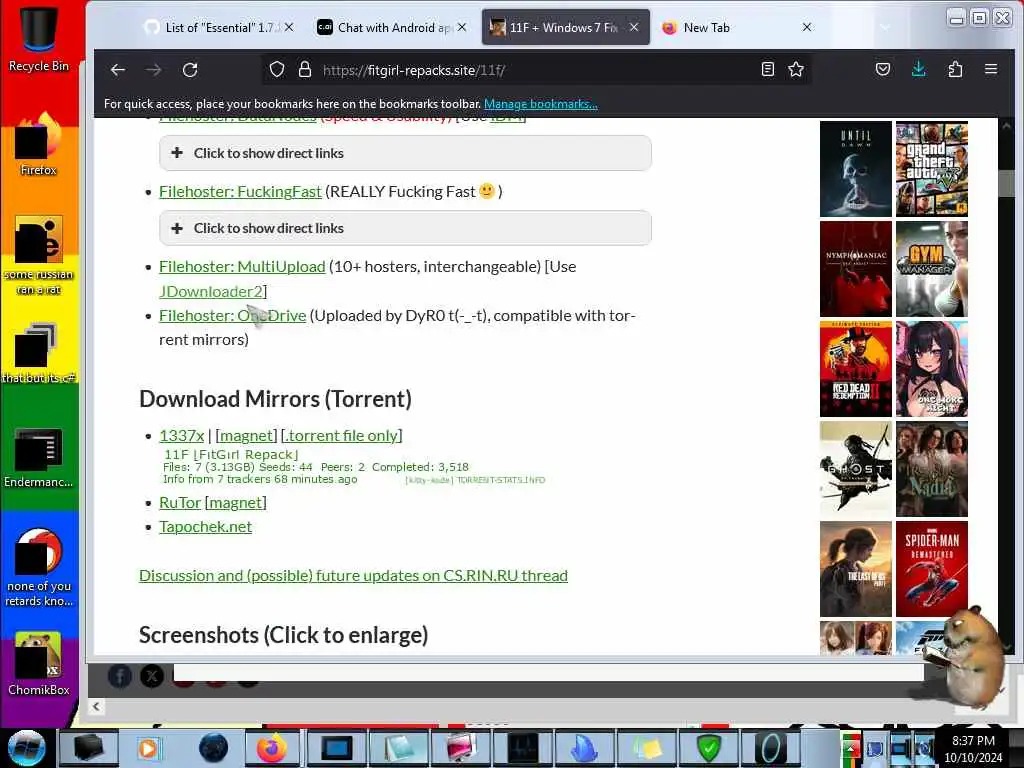Close the New Tab tab
This screenshot has height=768, width=1024.
click(x=807, y=27)
